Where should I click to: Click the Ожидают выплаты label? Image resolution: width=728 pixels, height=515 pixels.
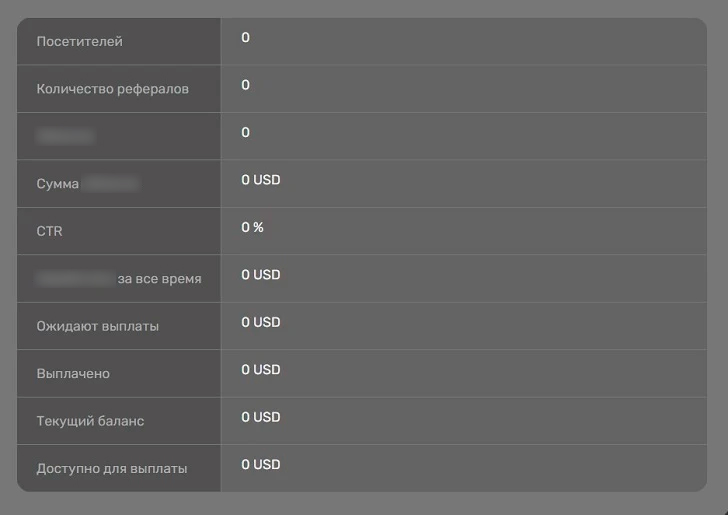(97, 326)
